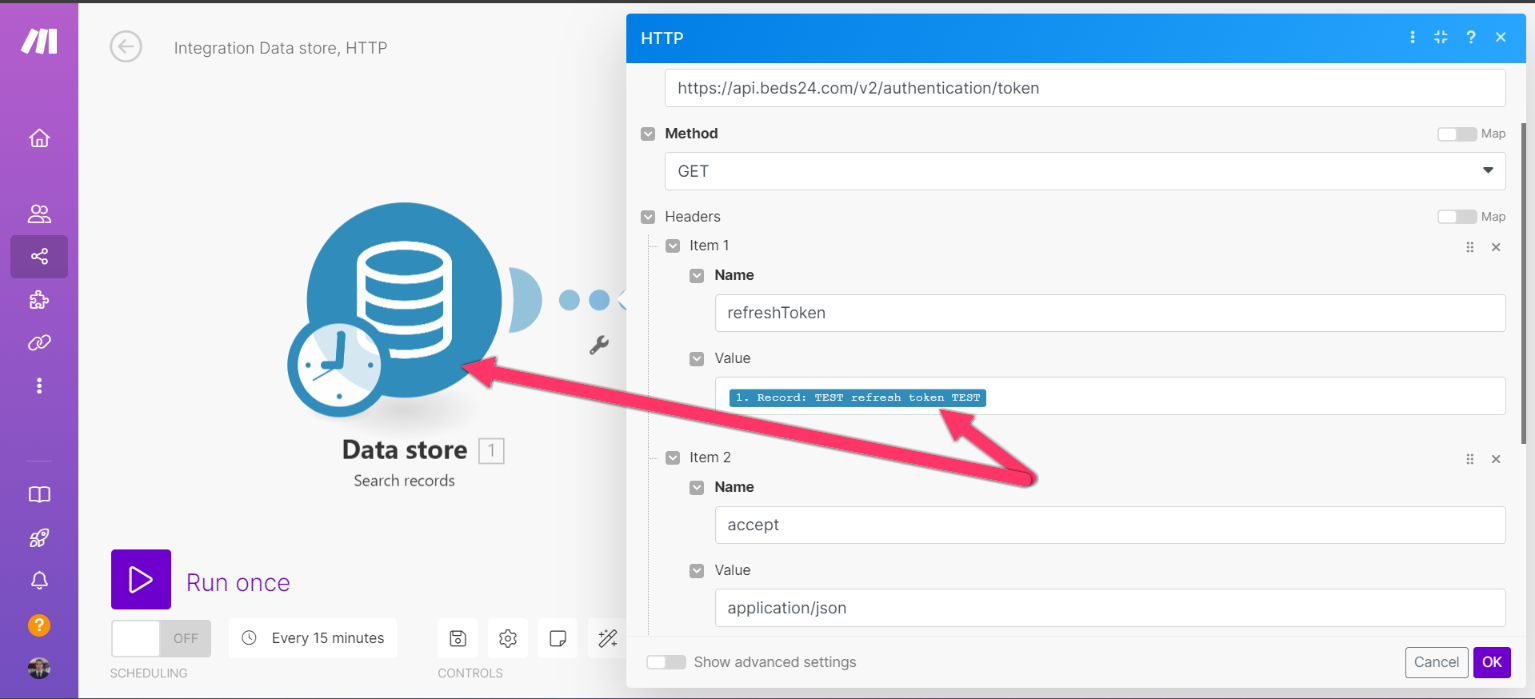Open Every 15 minutes schedule setting
Viewport: 1535px width, 699px height.
313,638
